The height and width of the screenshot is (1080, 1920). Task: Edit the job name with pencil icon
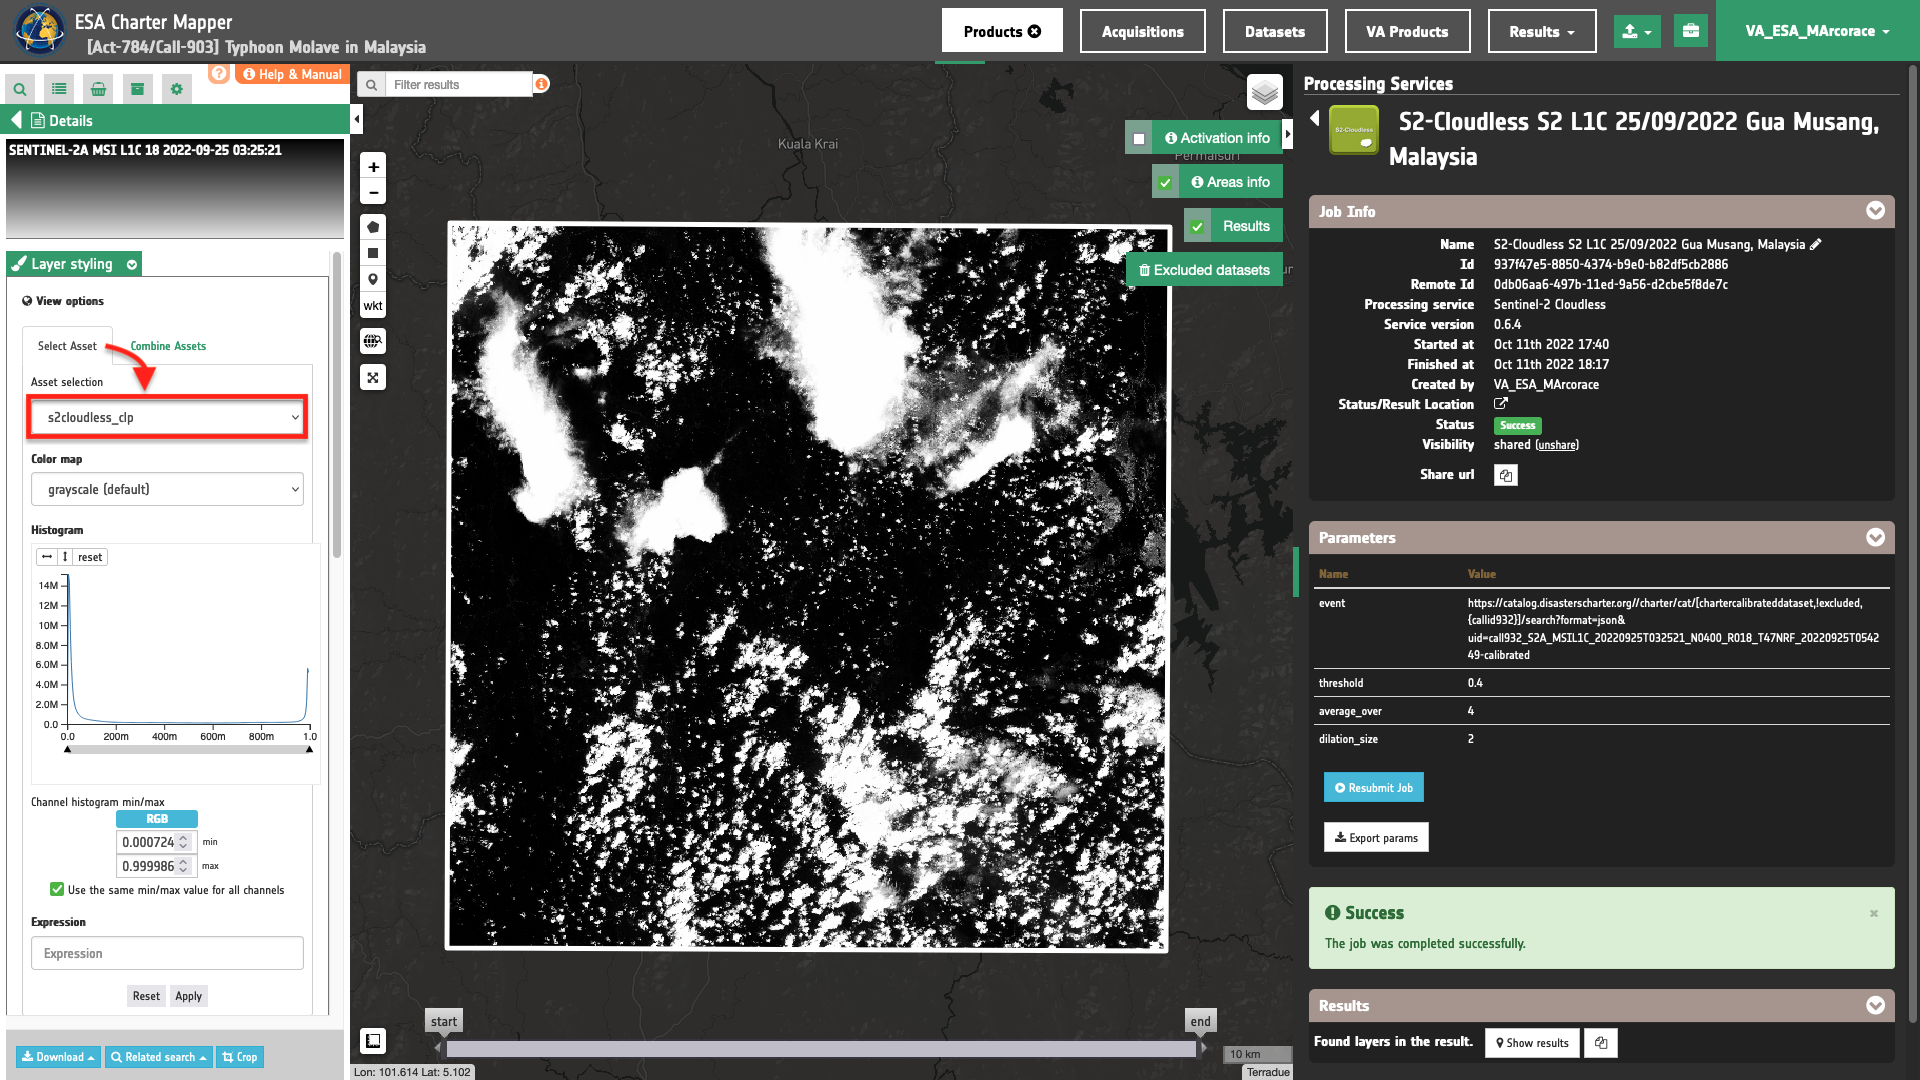point(1816,244)
